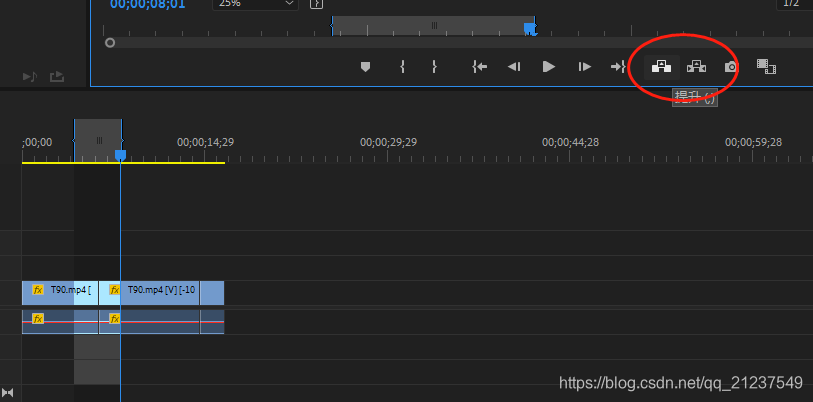Click fx badge on video clip 'T90.mp4 [V] [-10'
The image size is (813, 402).
pyautogui.click(x=115, y=289)
